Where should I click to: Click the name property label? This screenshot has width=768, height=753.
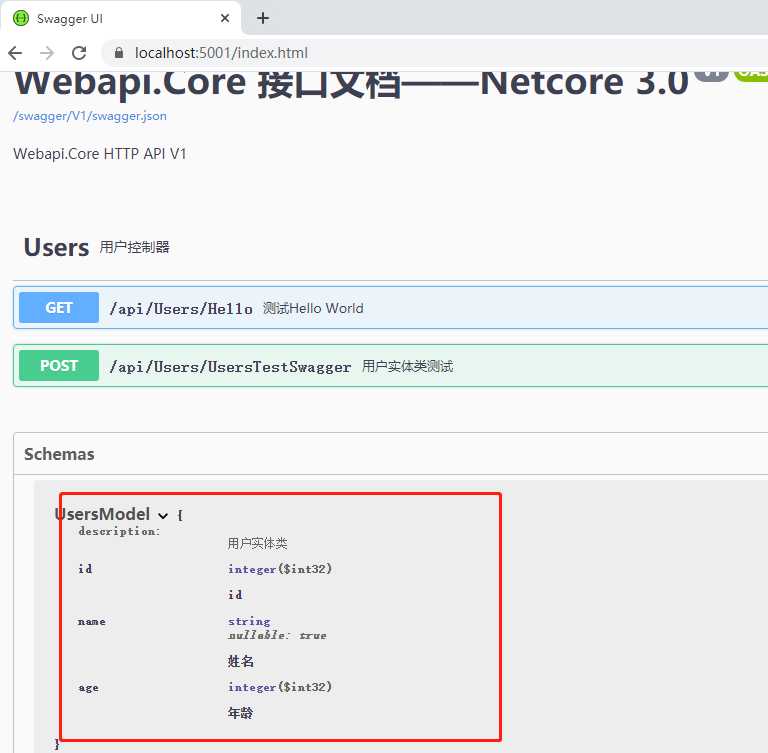(x=92, y=622)
